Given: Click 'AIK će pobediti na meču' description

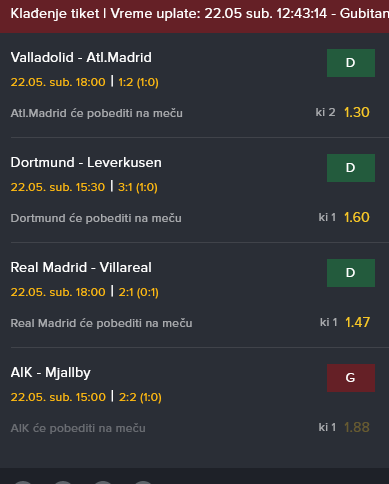Looking at the screenshot, I should [x=78, y=428].
